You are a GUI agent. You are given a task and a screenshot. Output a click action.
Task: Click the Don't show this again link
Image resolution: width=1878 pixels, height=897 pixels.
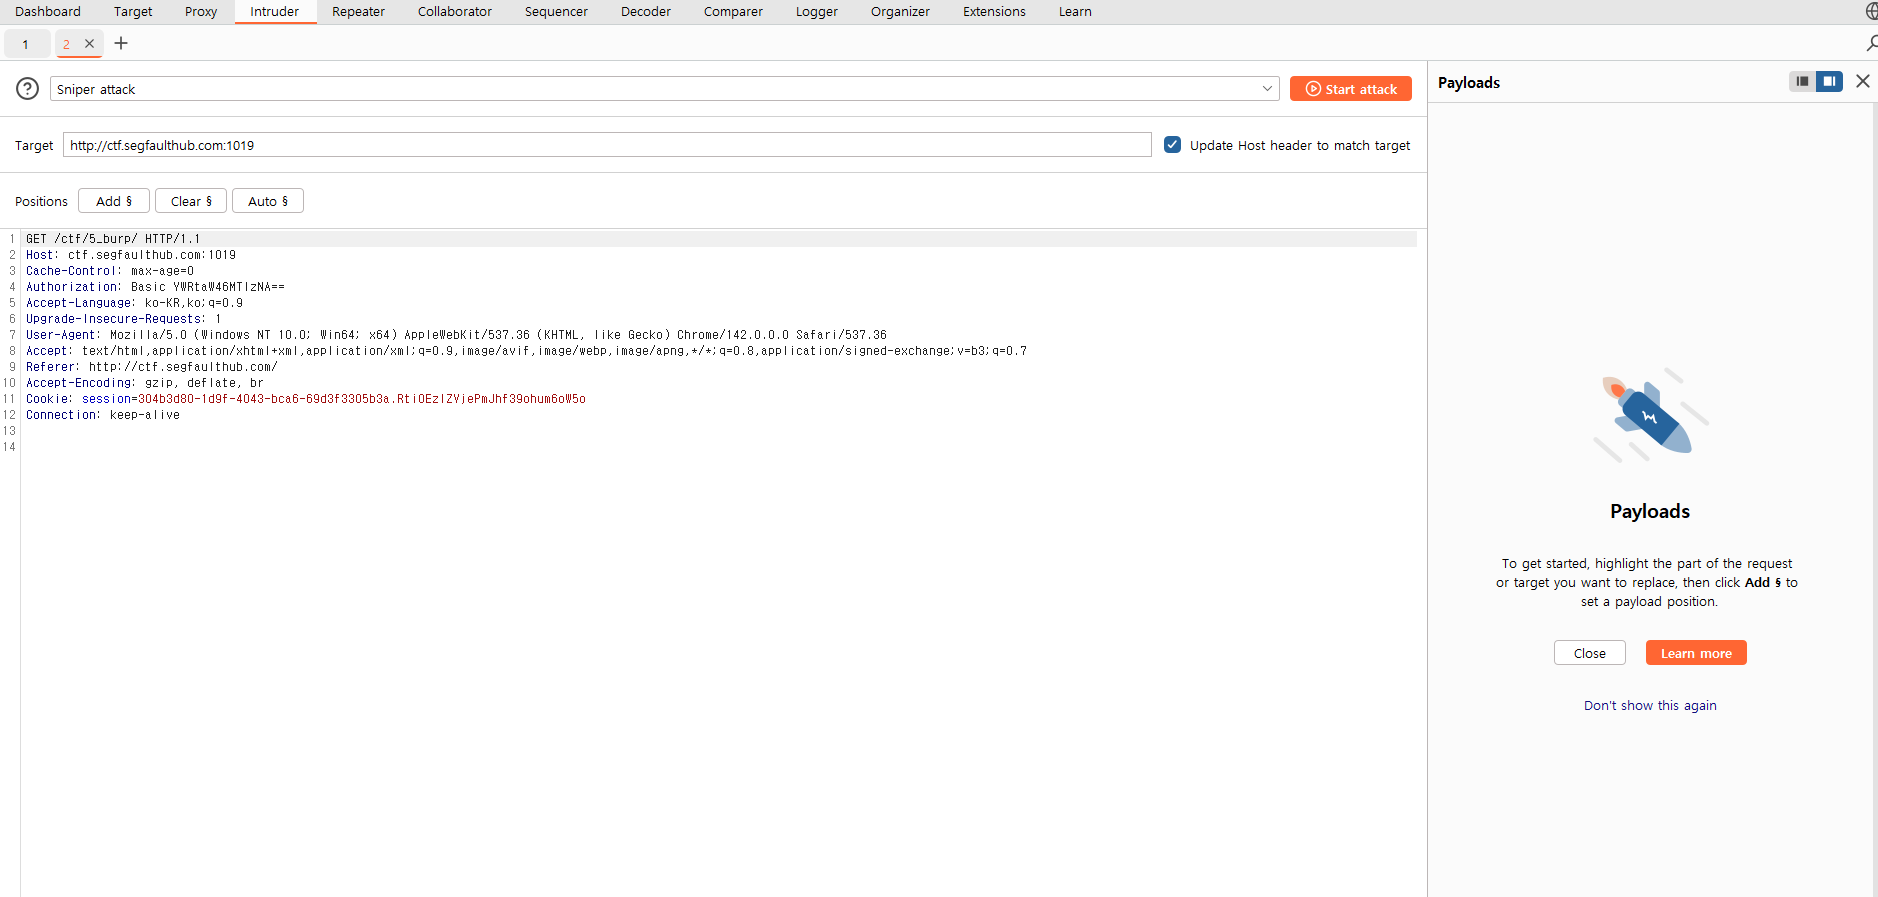click(x=1650, y=706)
